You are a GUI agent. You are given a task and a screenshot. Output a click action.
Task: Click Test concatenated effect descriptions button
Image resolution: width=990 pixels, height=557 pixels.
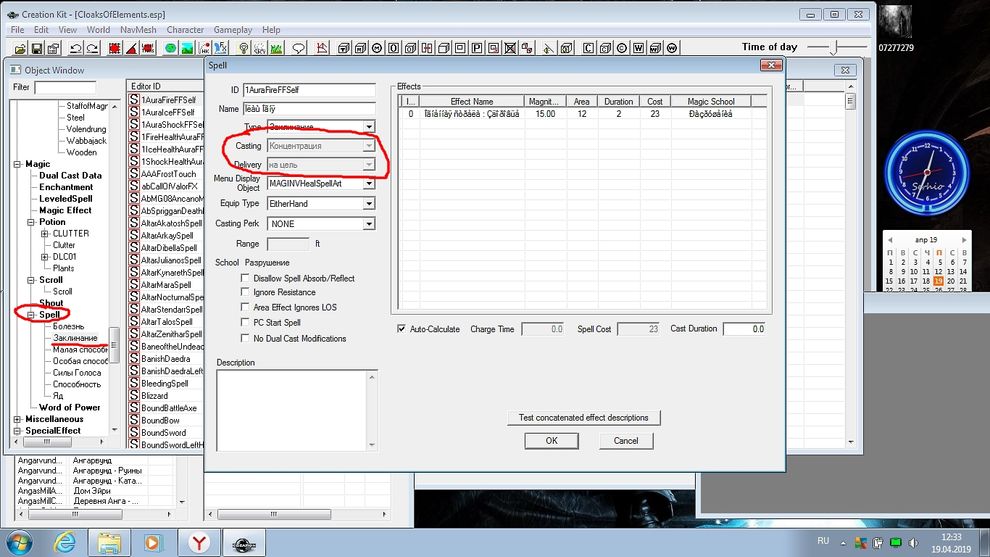583,417
